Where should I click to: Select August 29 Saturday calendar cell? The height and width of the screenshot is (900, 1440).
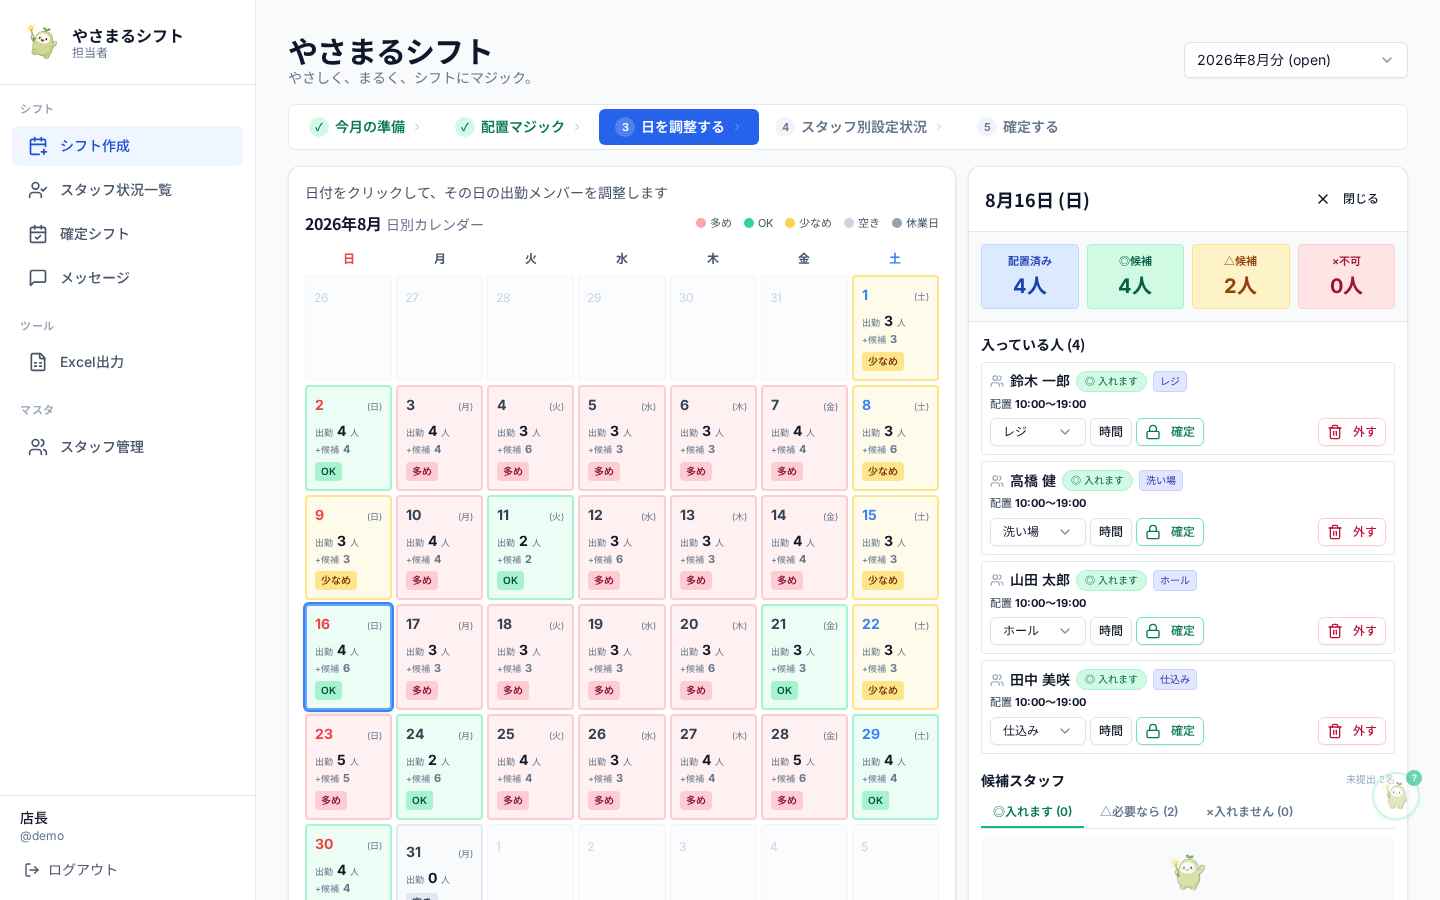tap(895, 767)
